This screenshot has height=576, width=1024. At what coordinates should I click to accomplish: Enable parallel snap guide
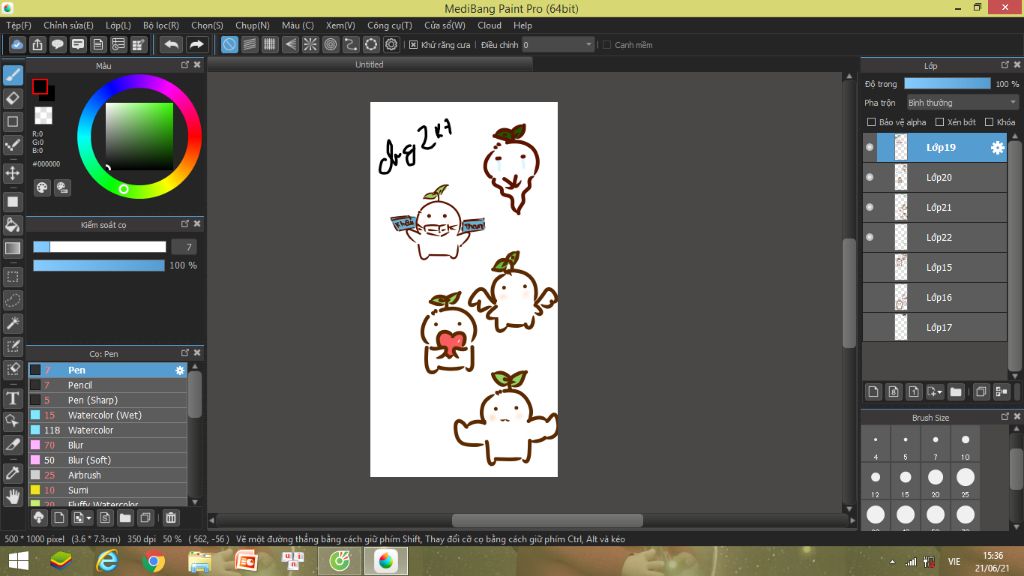tap(249, 44)
